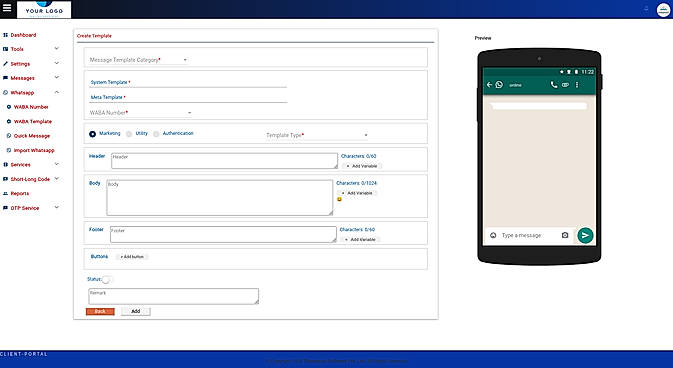Click the three-dot menu in phone preview

577,85
